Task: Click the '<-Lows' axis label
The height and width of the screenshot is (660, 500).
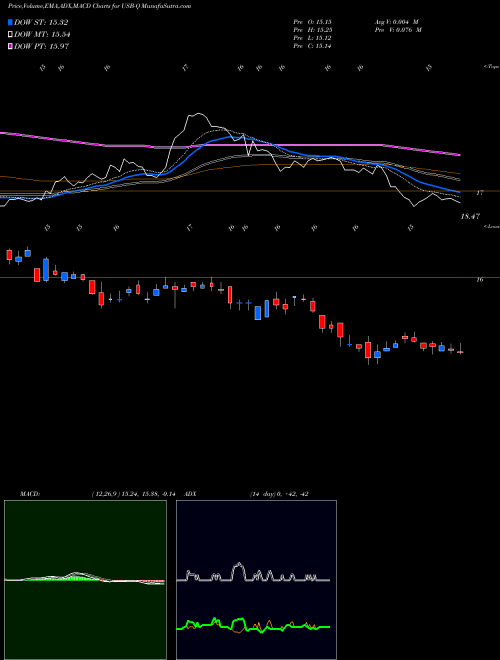Action: point(491,226)
